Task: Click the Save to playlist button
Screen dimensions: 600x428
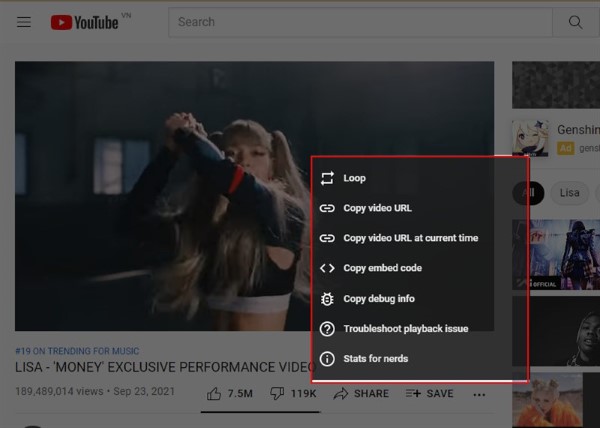Action: point(429,393)
